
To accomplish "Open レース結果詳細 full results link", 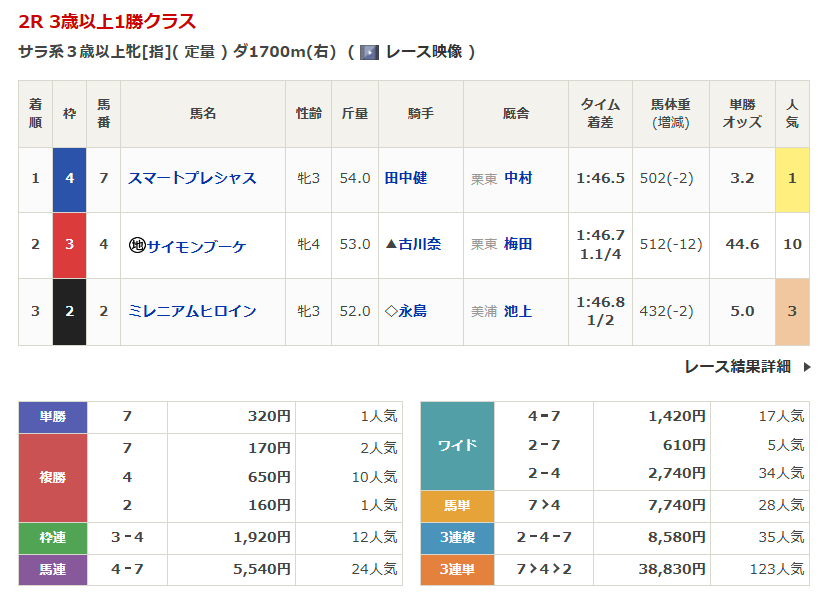I will 737,367.
